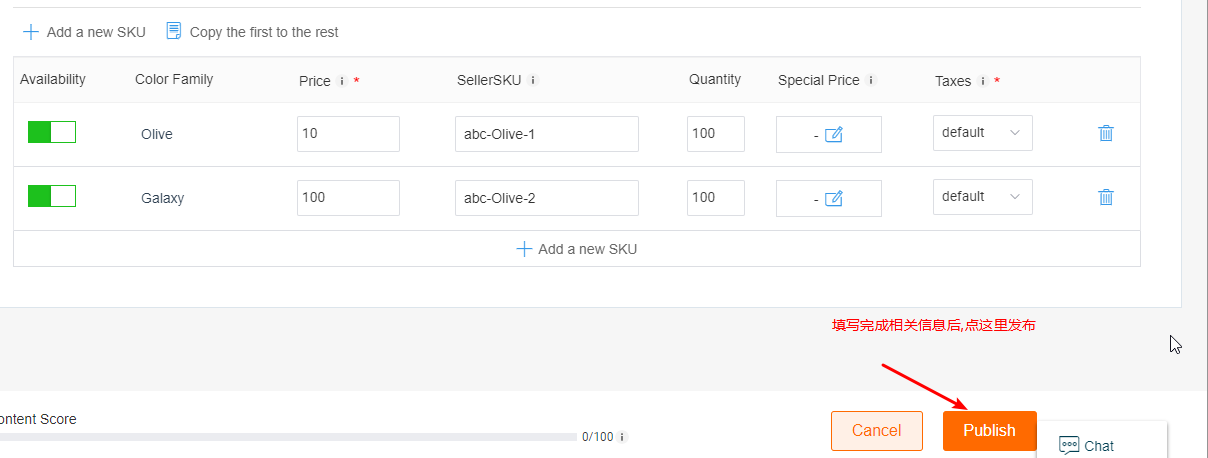
Task: Click the 0/100 score value
Action: pos(597,437)
